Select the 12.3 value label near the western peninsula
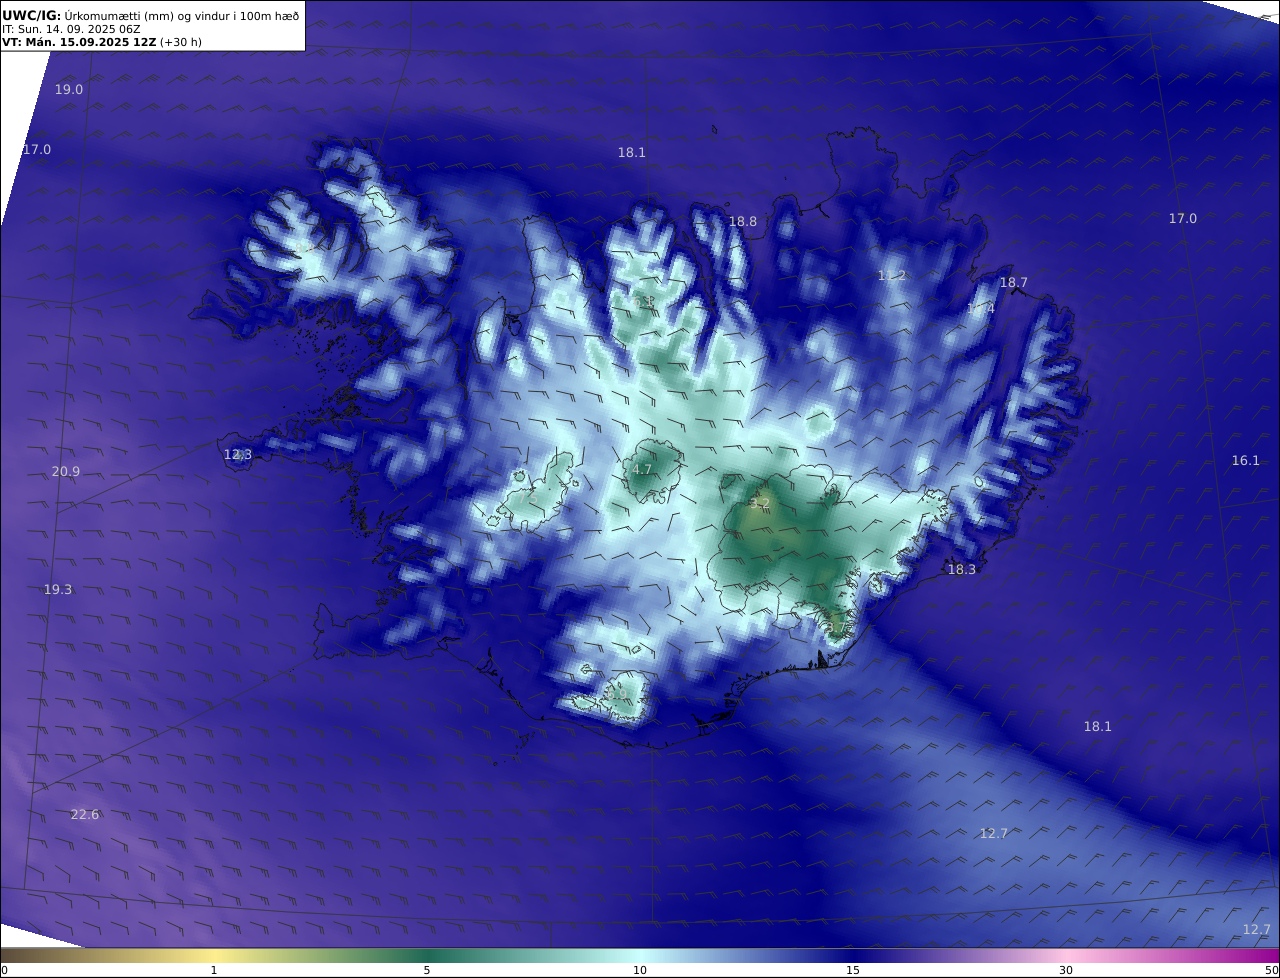The height and width of the screenshot is (978, 1280). 238,455
